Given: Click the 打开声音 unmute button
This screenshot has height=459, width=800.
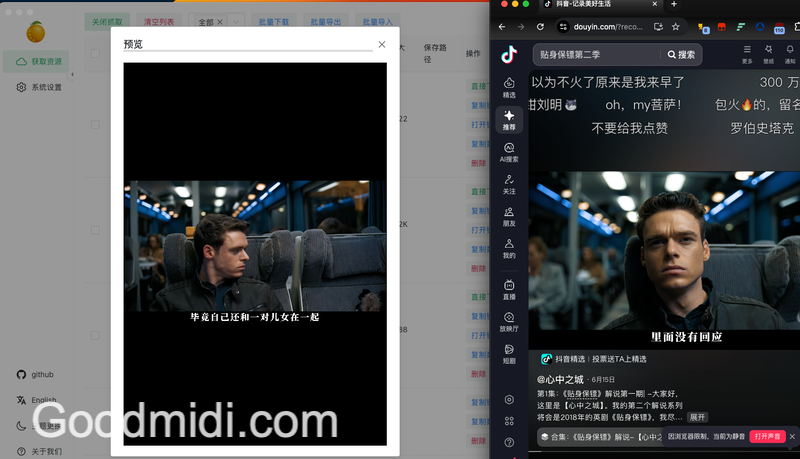Looking at the screenshot, I should 767,437.
